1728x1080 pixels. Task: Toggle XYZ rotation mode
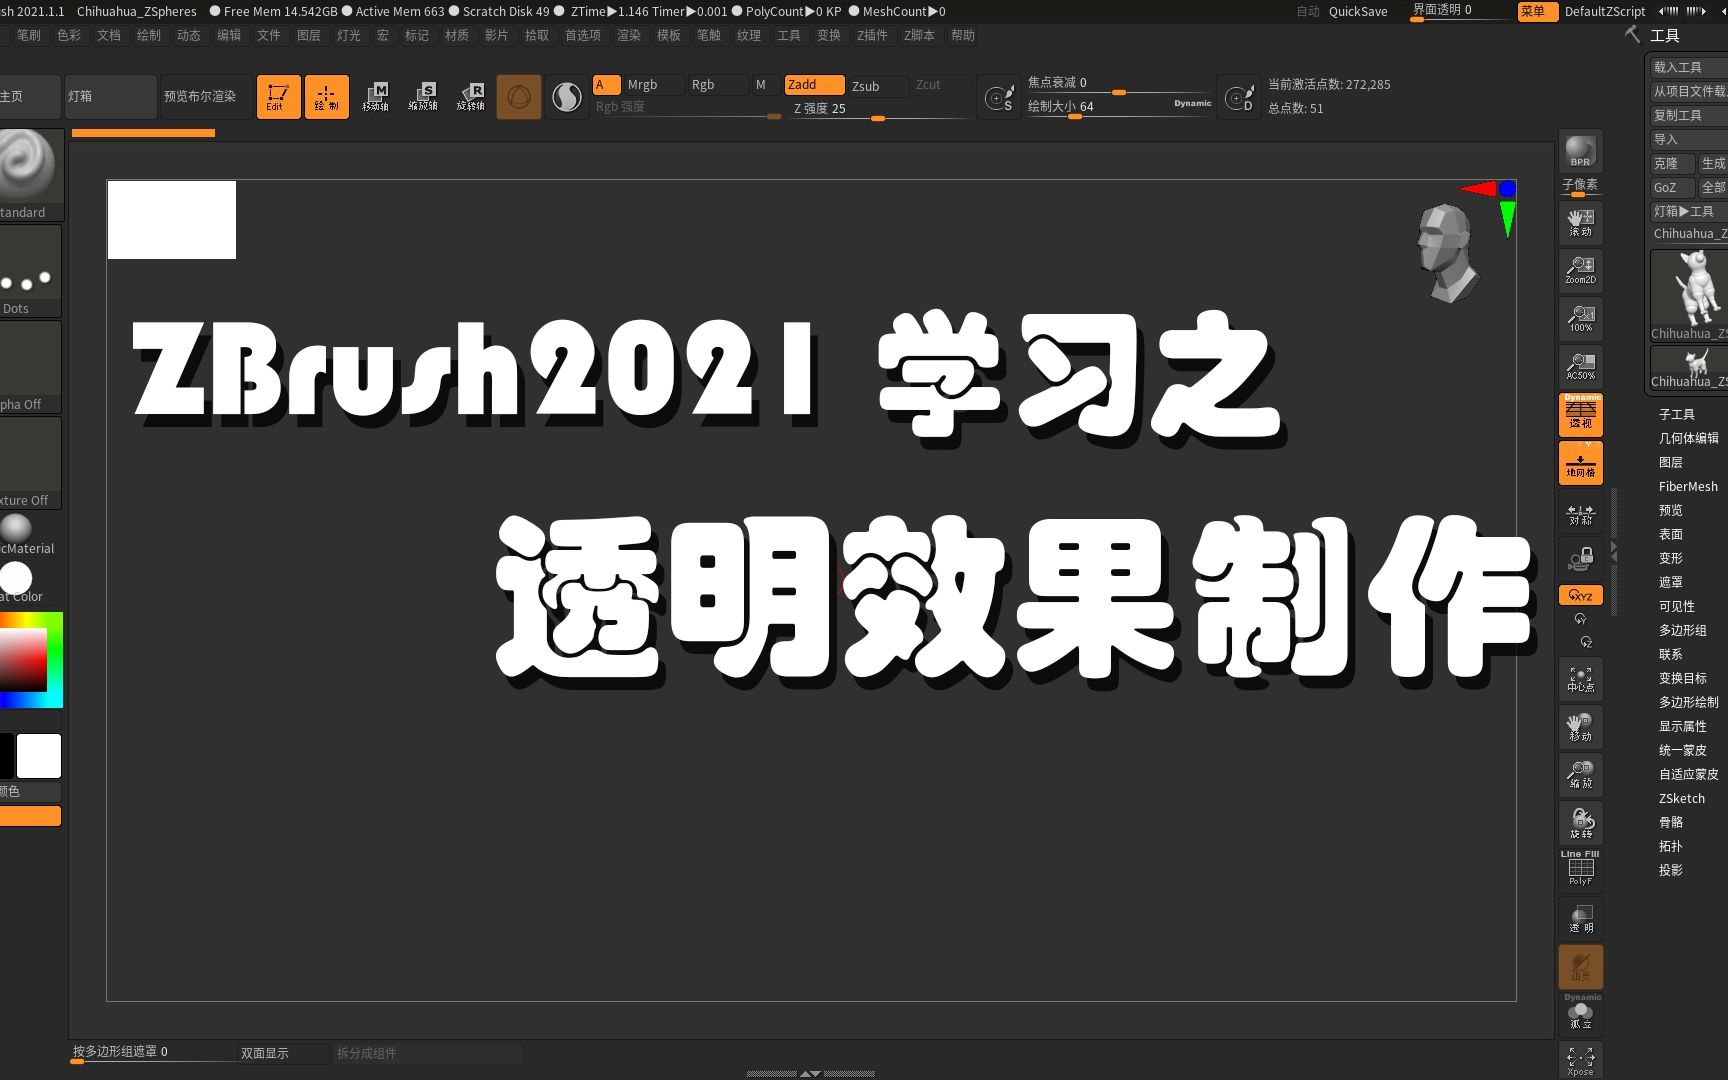point(1580,595)
